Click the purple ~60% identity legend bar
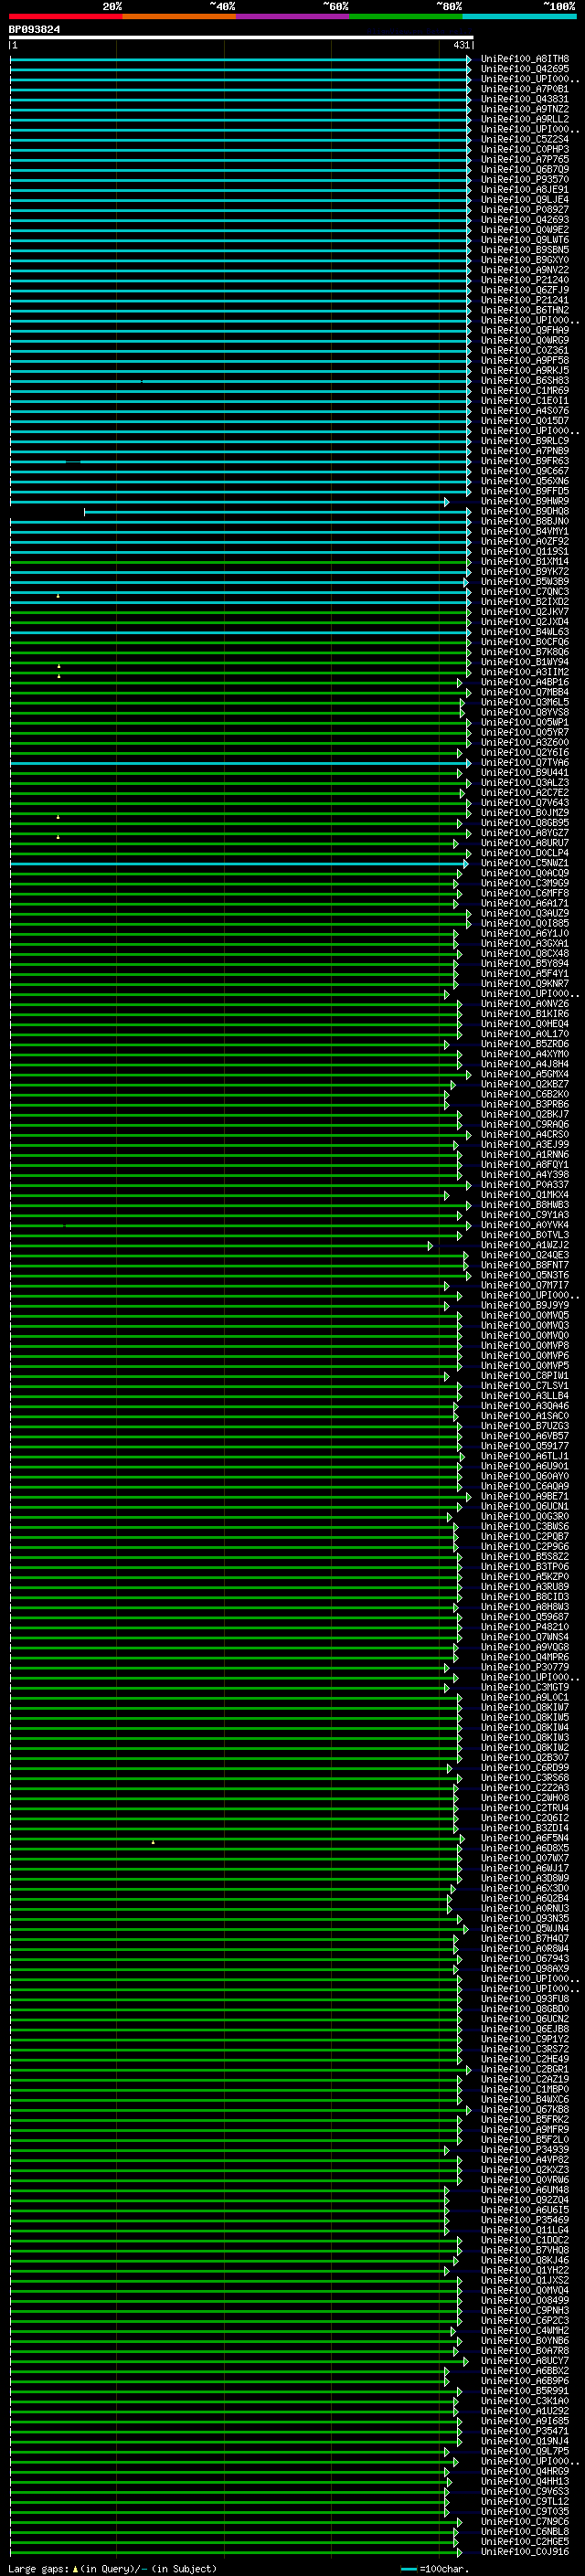The image size is (585, 2576). 293,16
